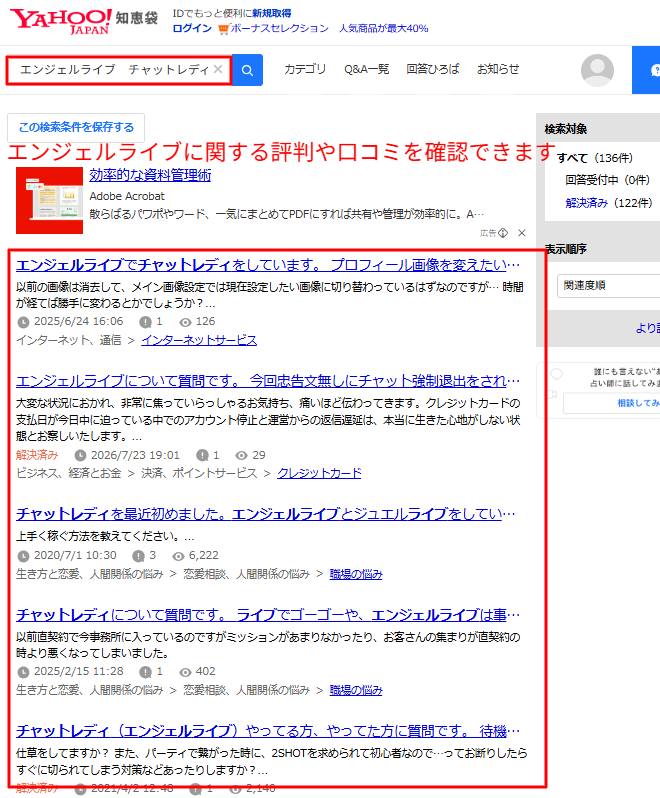Viewport: 660px width, 798px height.
Task: Click 職場の悩み link under 2020/7/1 result
Action: tap(356, 574)
